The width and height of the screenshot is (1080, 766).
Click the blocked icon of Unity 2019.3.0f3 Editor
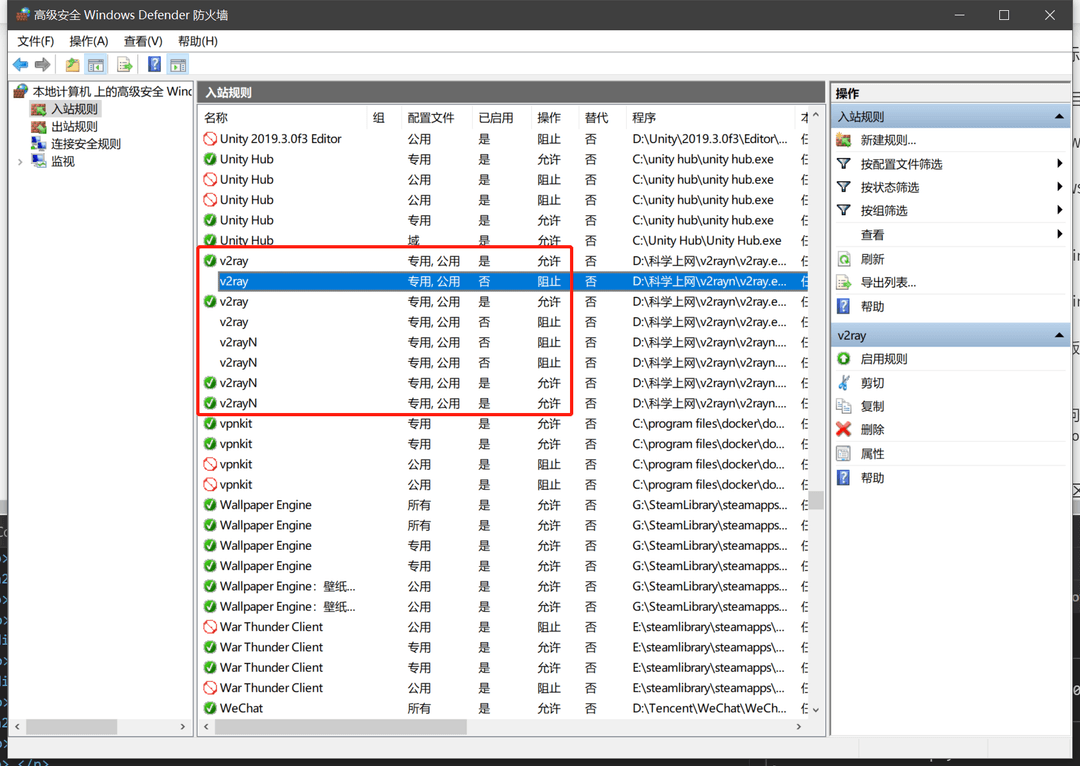(210, 139)
